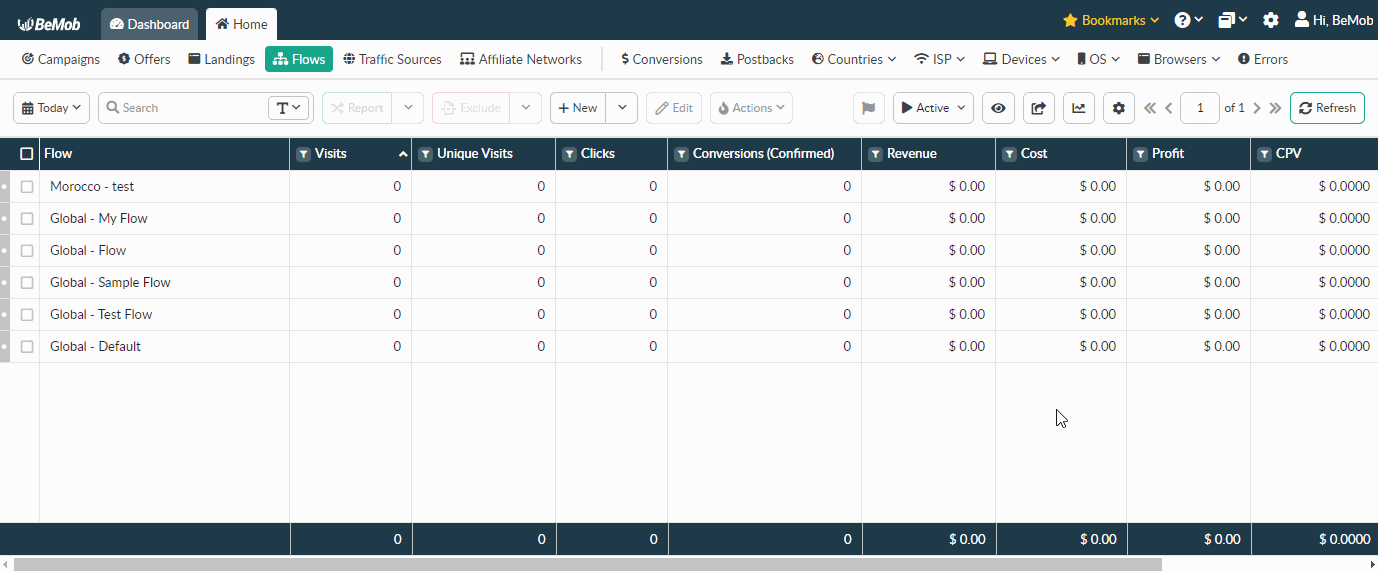The image size is (1378, 573).
Task: Check the Global - Flow row checkbox
Action: point(27,250)
